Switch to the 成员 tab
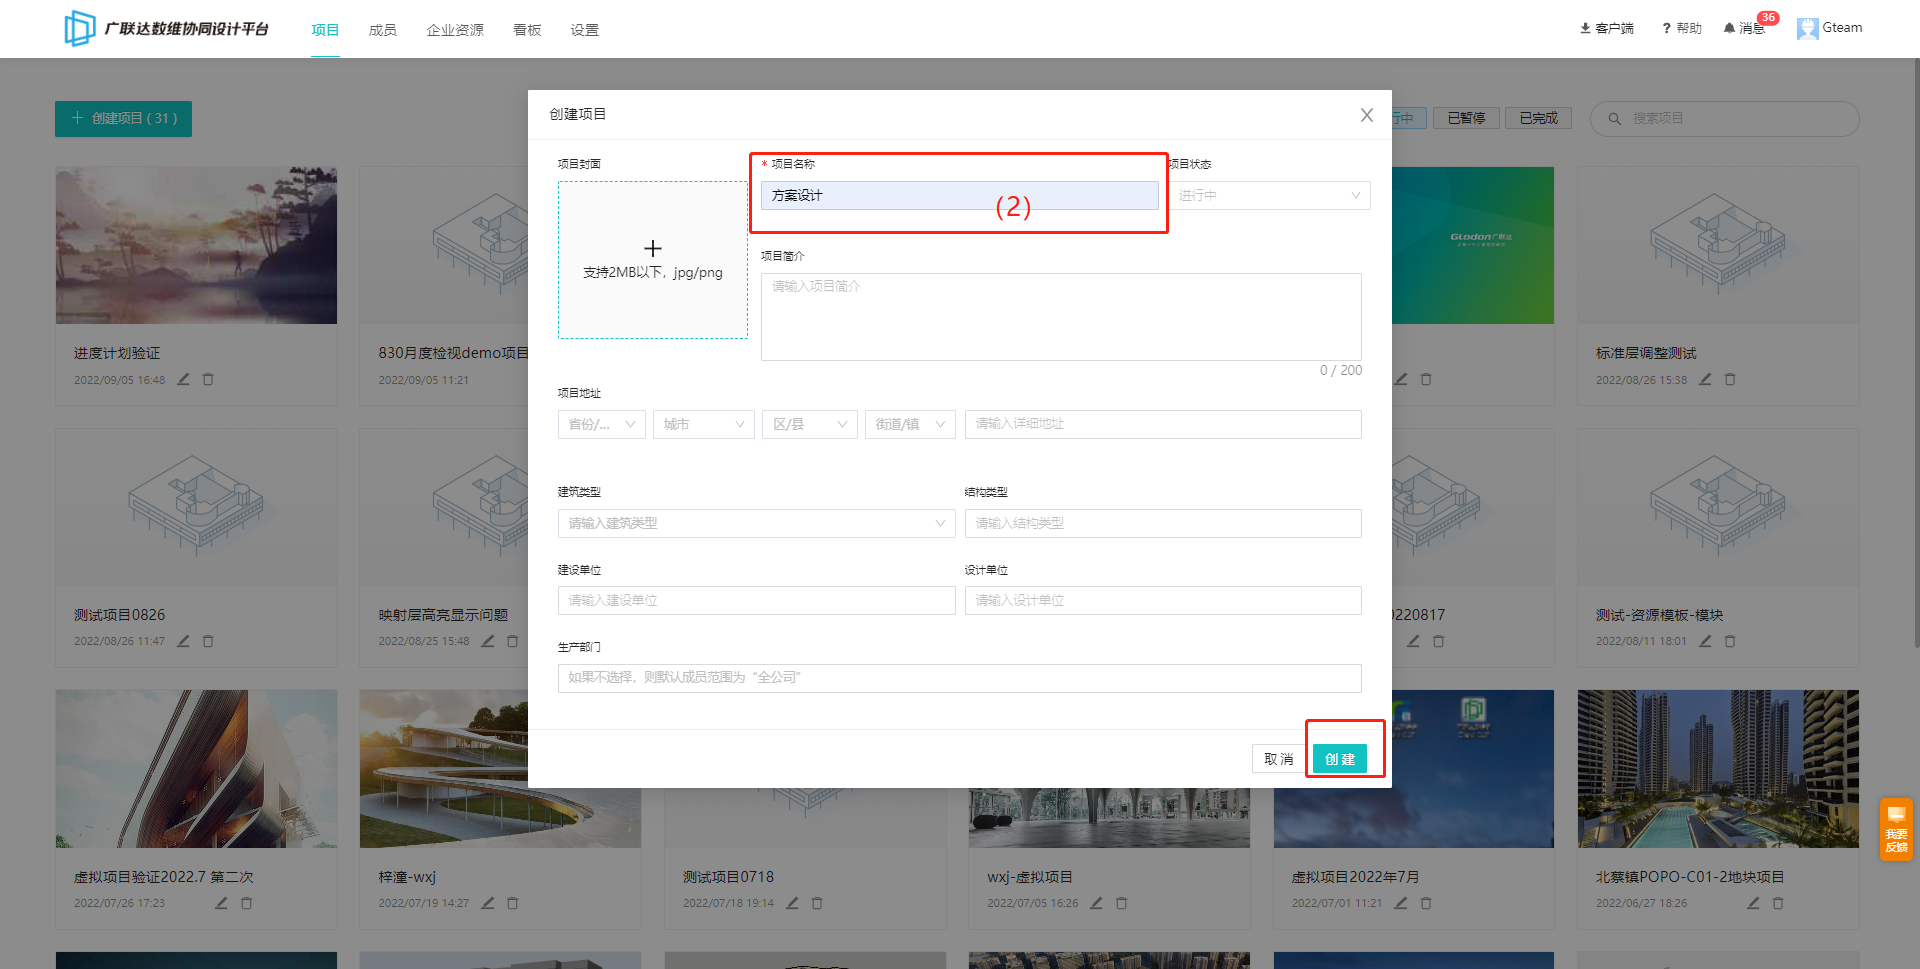Viewport: 1920px width, 969px height. (383, 30)
